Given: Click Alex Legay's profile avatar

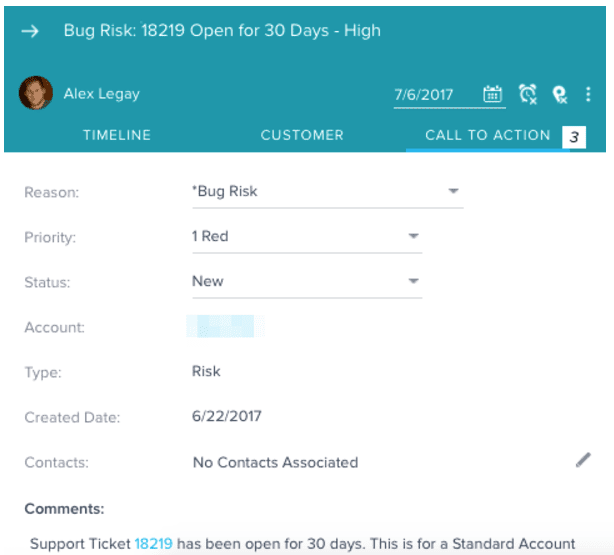Looking at the screenshot, I should (36, 93).
